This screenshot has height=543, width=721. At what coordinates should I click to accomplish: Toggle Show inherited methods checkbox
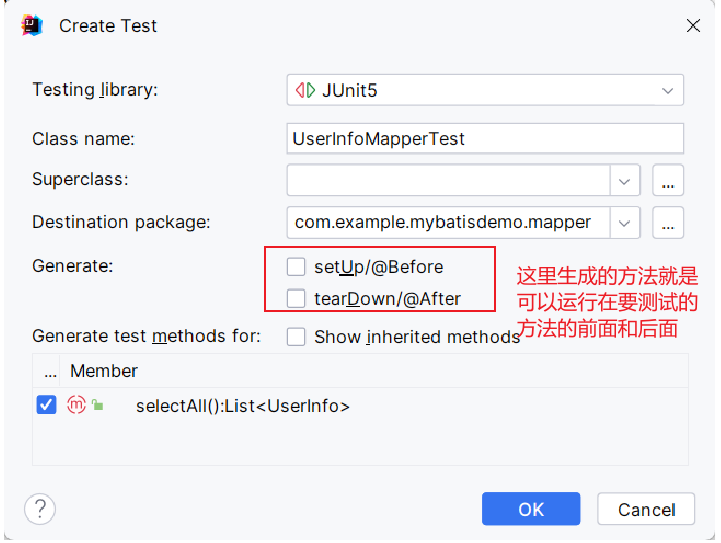(x=296, y=337)
